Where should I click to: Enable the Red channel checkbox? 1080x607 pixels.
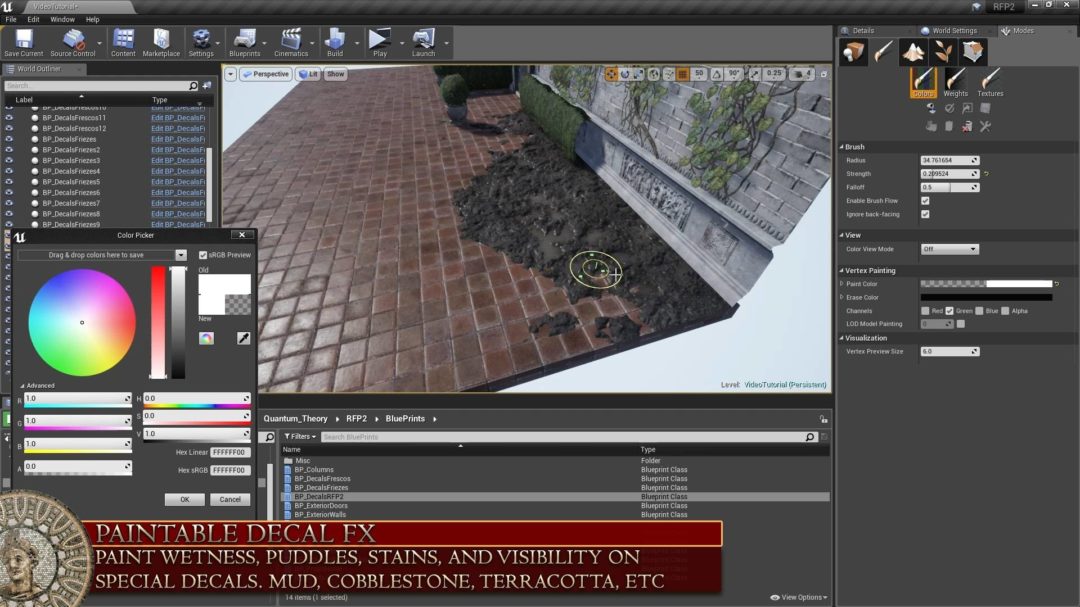click(925, 311)
